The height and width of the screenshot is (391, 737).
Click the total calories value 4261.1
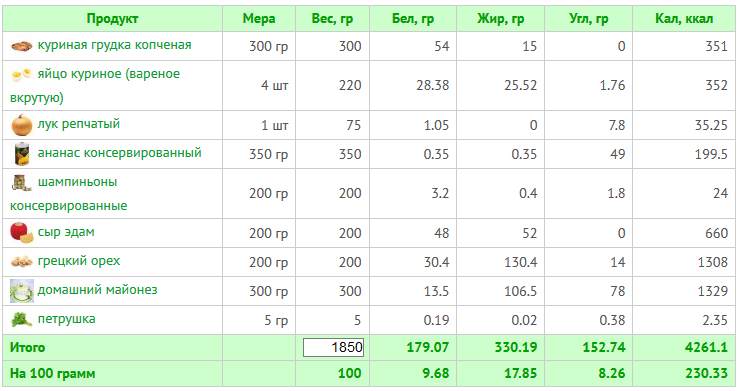706,348
